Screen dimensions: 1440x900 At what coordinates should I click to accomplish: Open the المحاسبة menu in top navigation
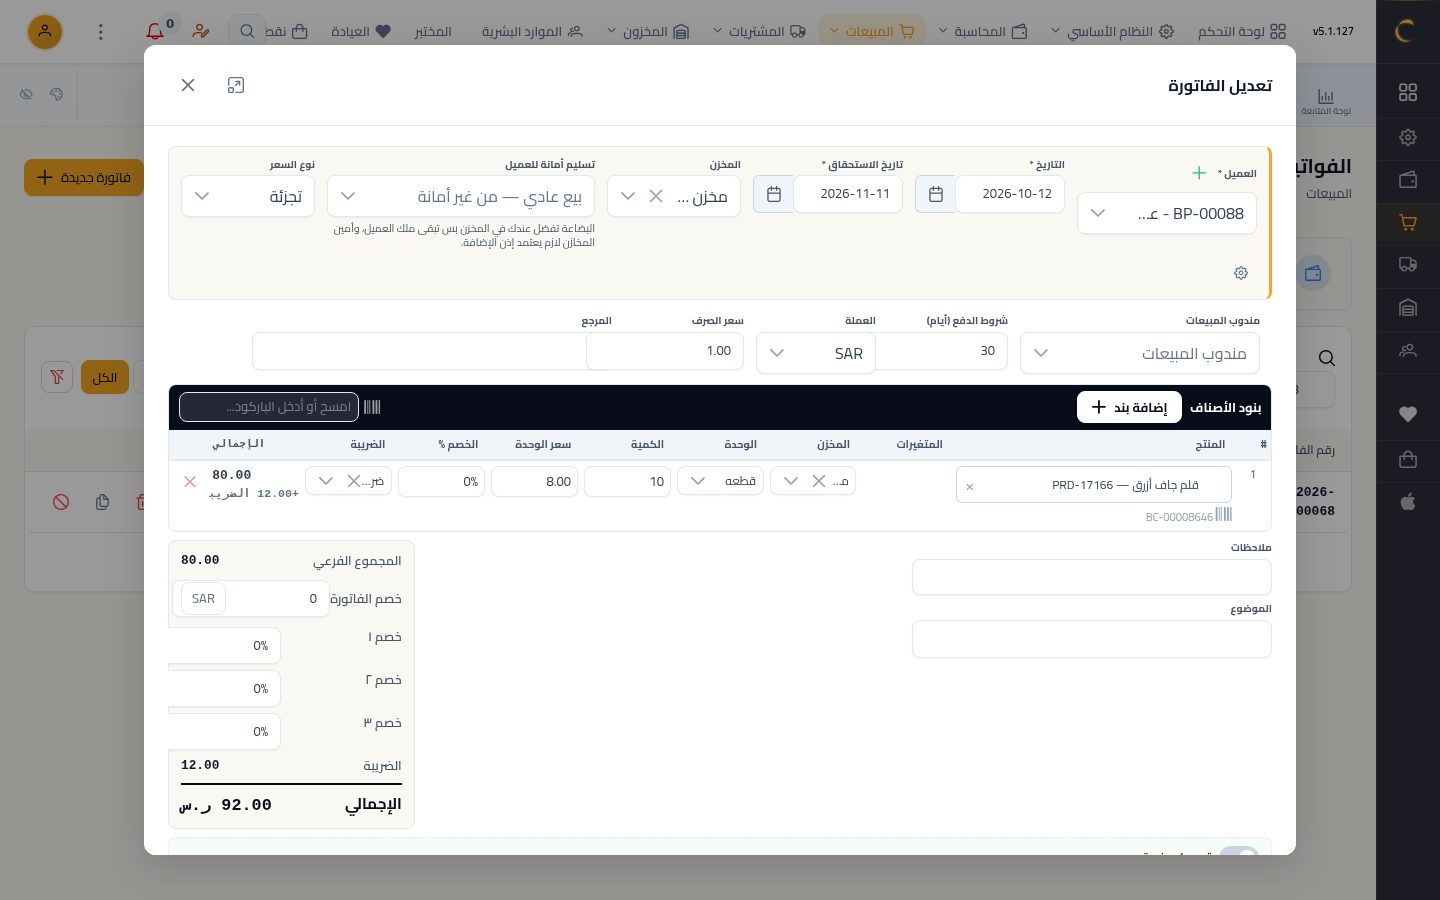[x=984, y=31]
